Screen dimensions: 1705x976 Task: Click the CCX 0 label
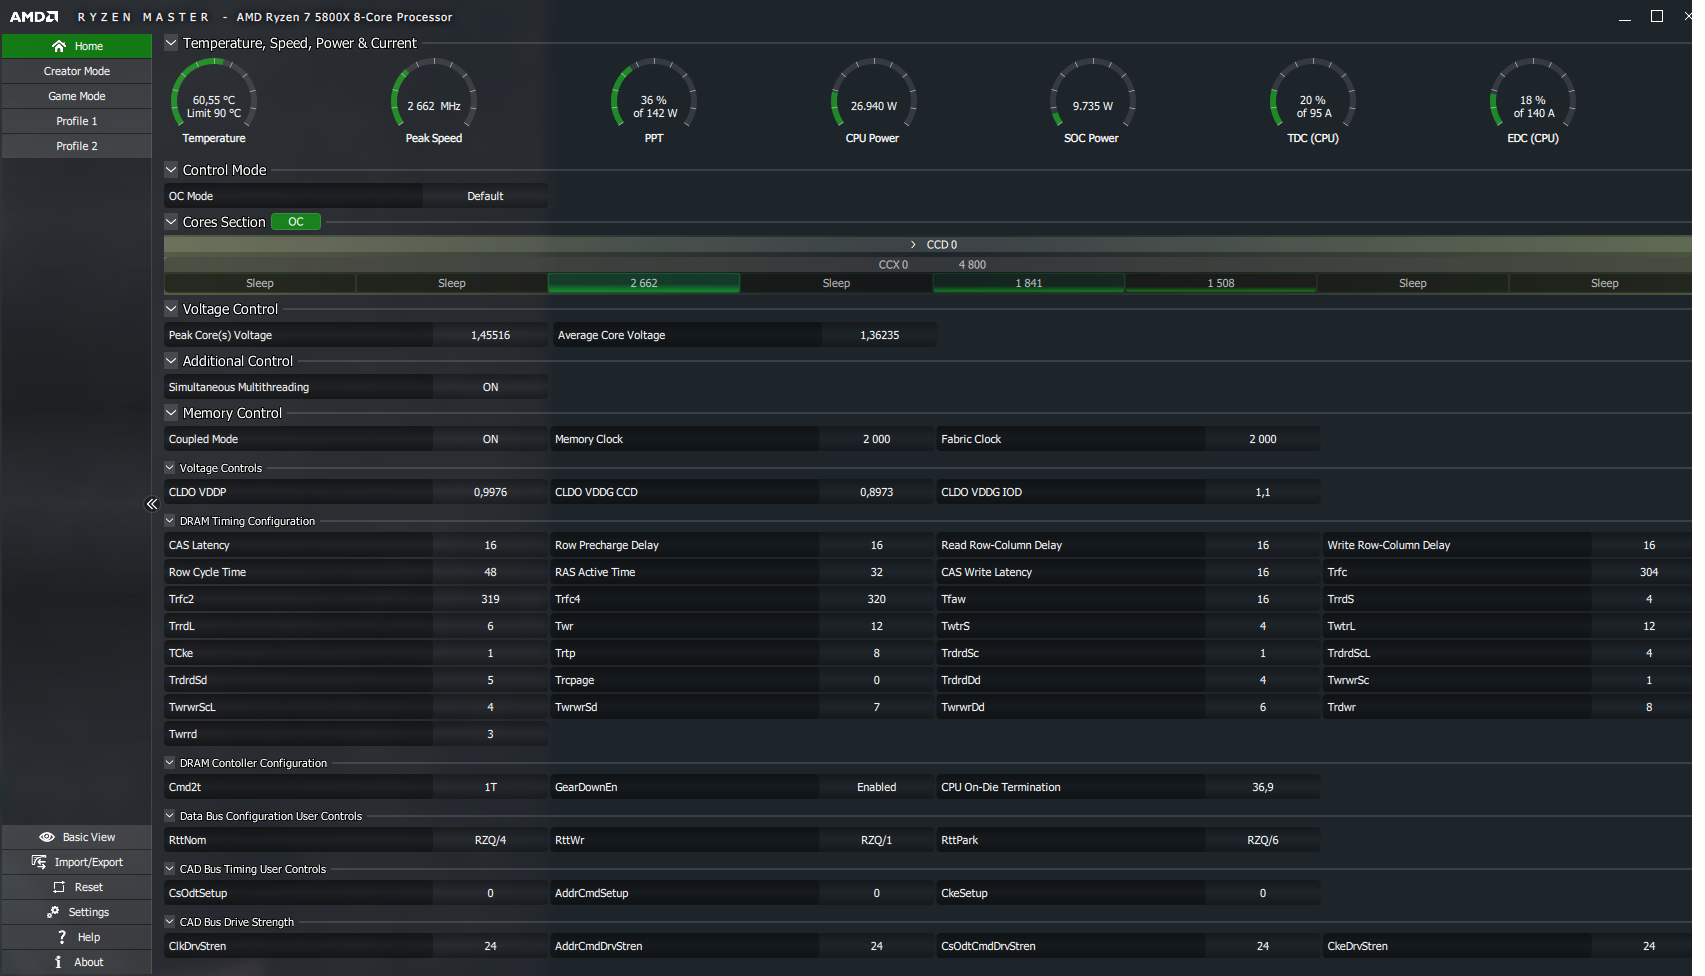(893, 265)
